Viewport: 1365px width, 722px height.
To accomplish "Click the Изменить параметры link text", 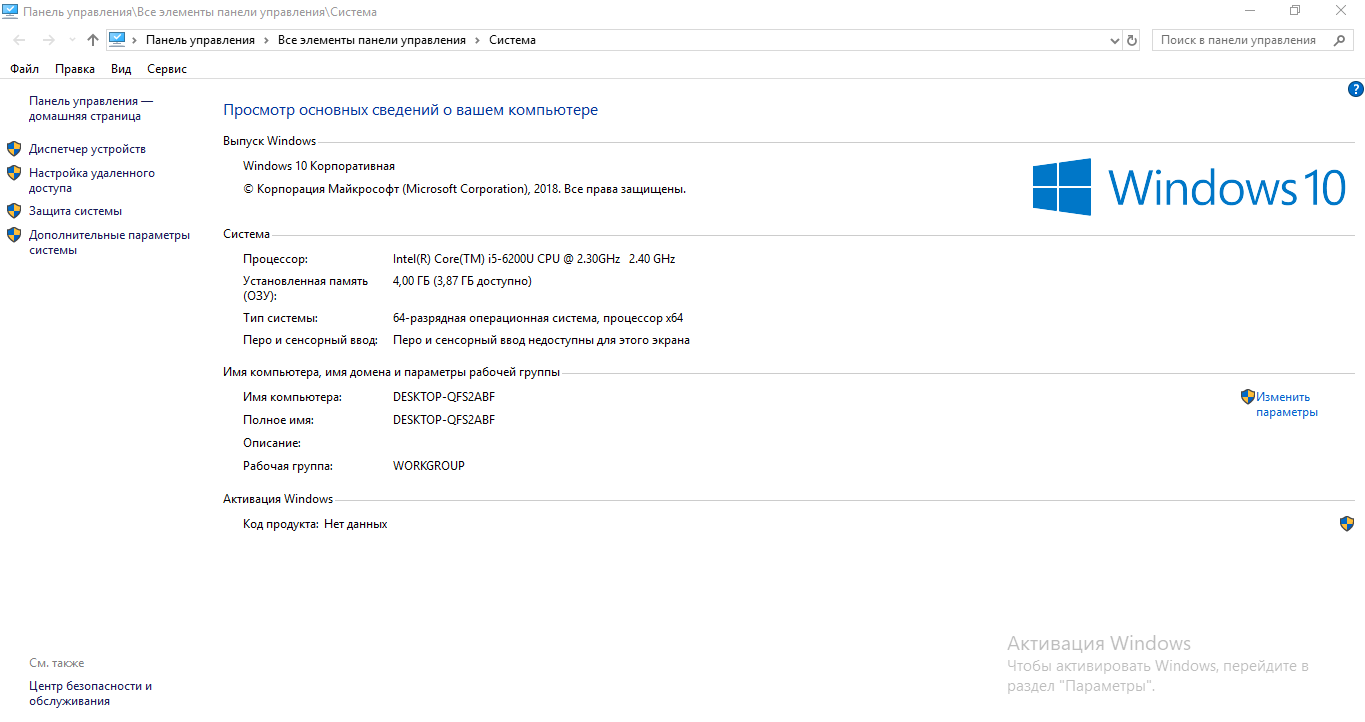I will coord(1287,404).
